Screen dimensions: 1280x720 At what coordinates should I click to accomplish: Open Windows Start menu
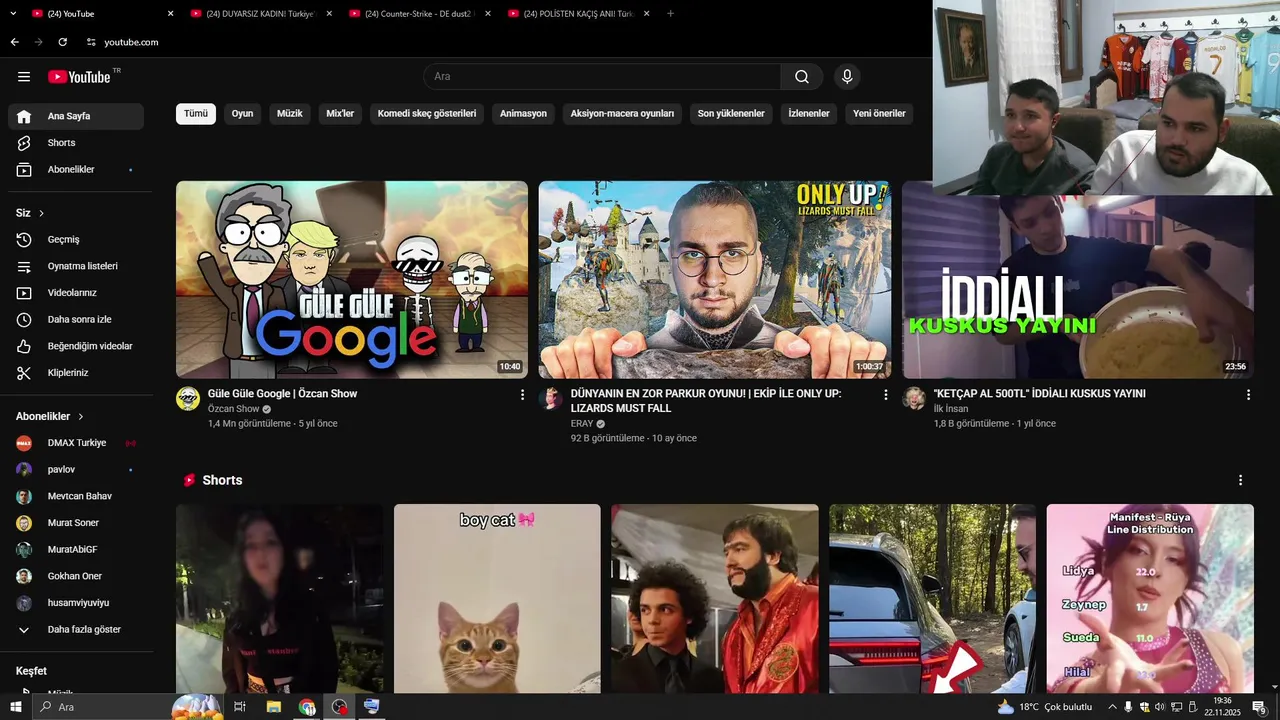click(15, 707)
